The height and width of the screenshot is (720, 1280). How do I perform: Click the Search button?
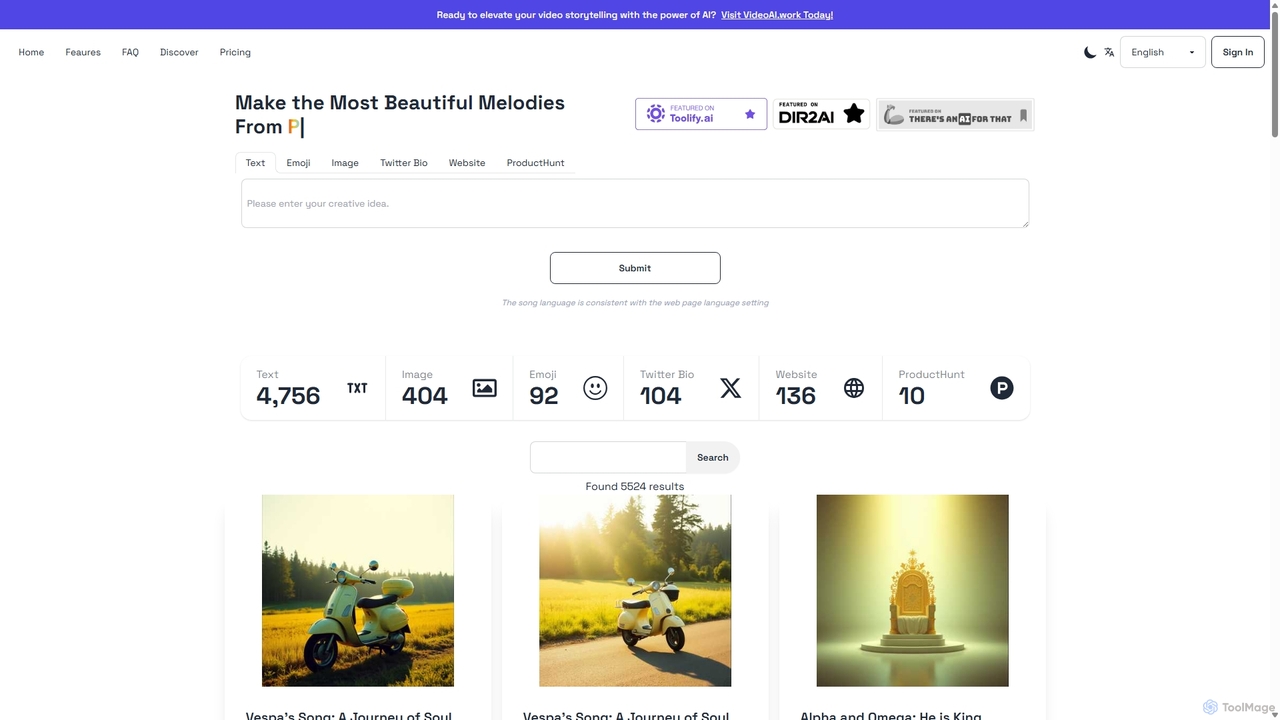click(x=713, y=457)
